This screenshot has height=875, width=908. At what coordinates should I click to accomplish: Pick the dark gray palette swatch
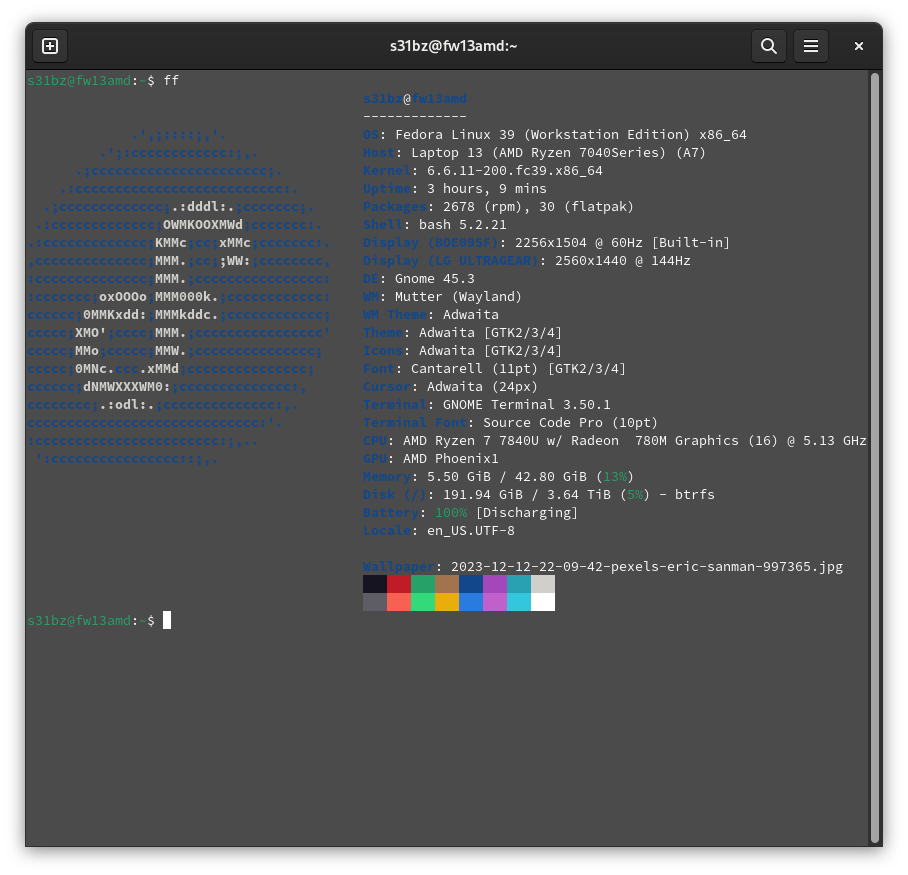tap(375, 602)
